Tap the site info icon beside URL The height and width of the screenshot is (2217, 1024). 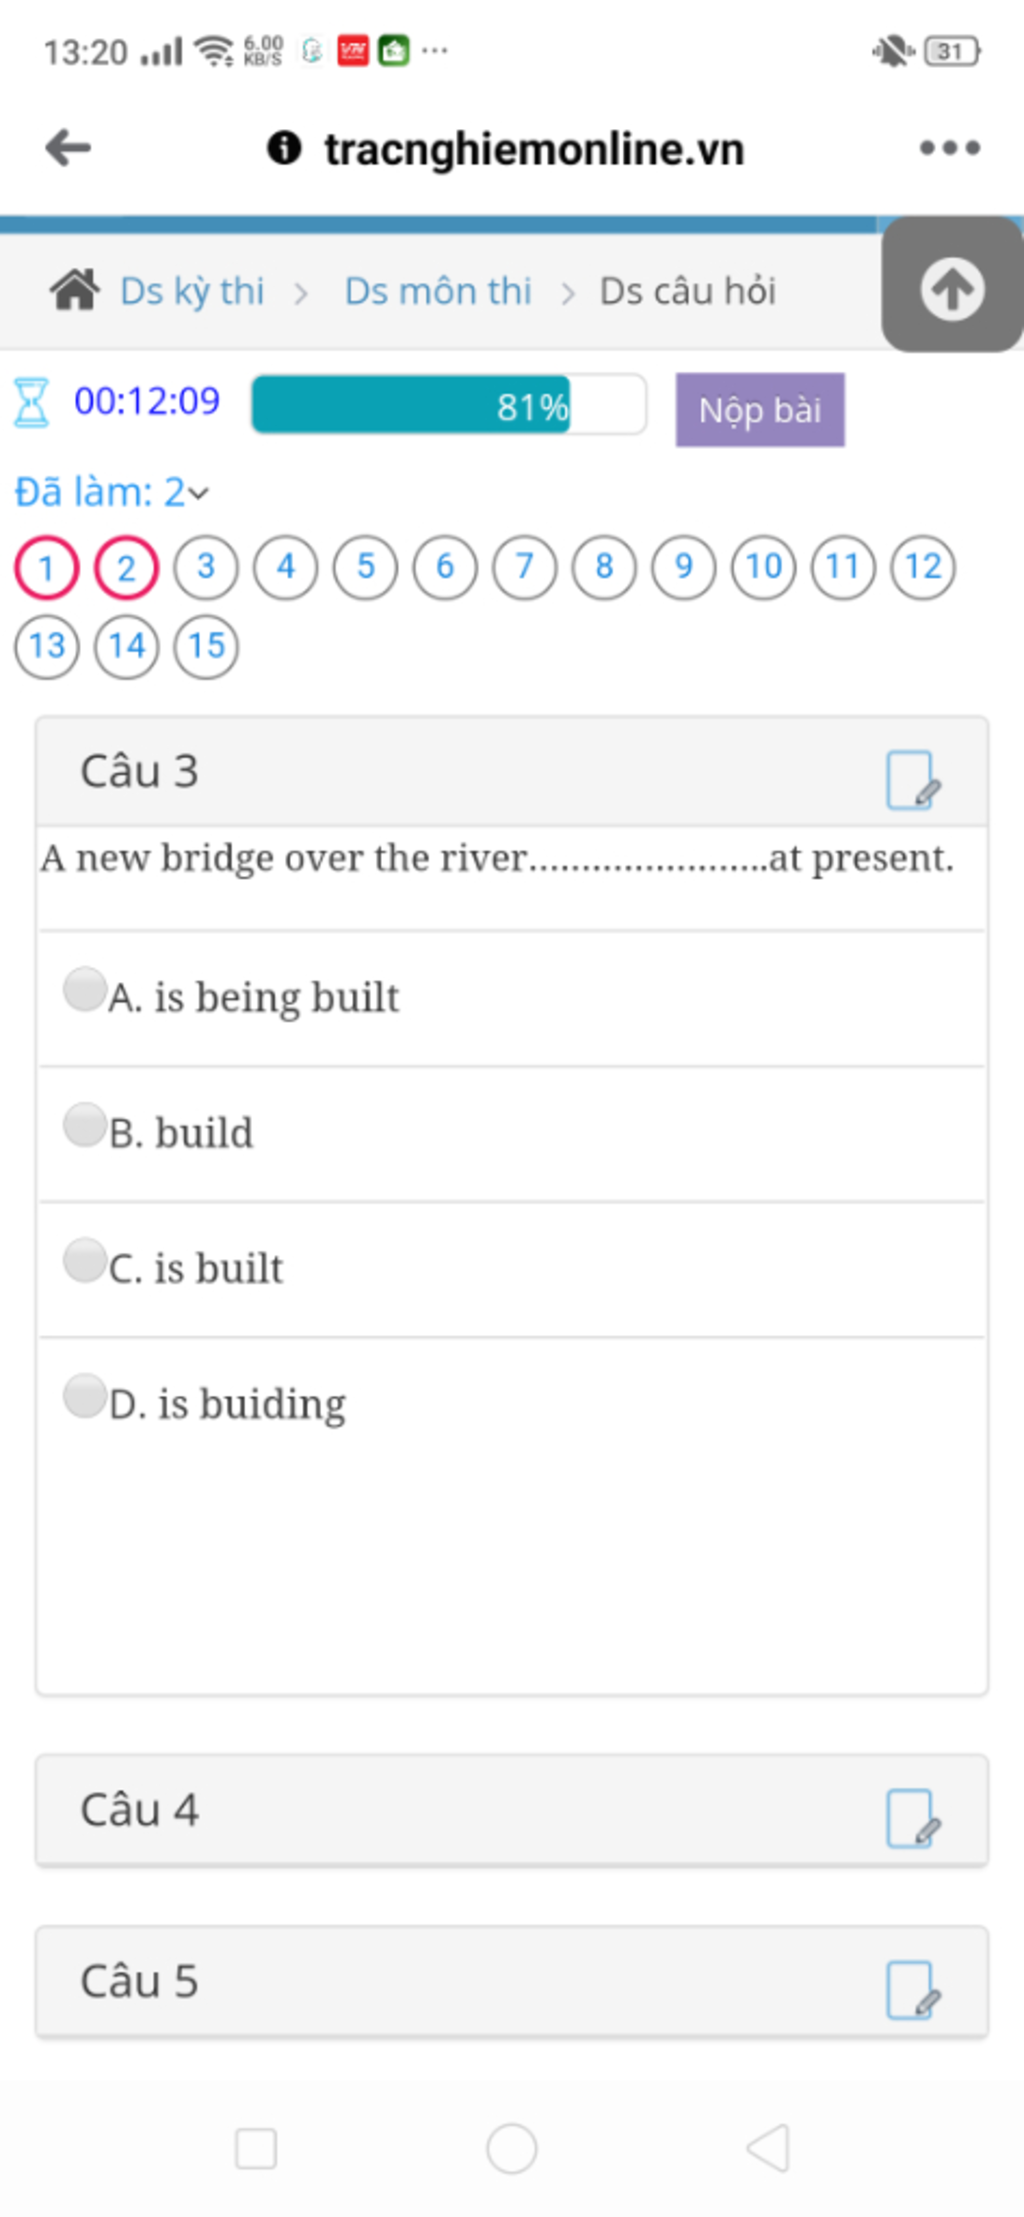click(284, 148)
